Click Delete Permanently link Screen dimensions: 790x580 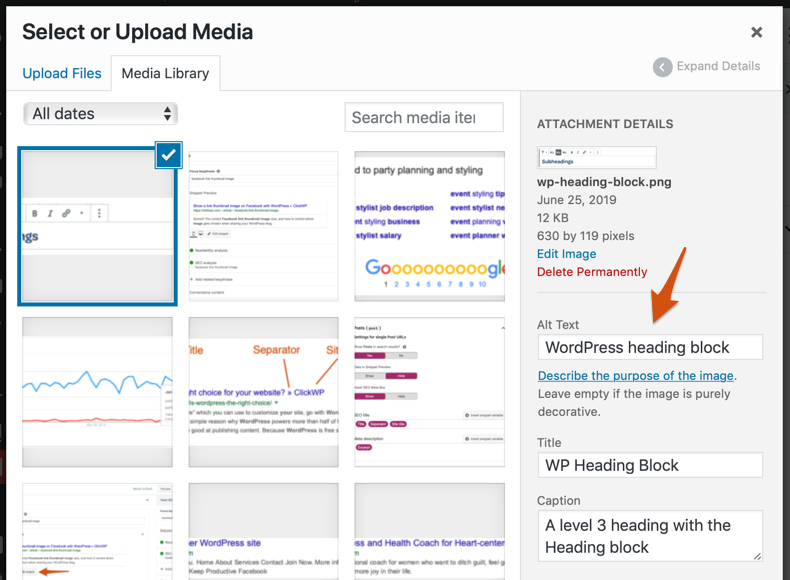click(x=592, y=272)
